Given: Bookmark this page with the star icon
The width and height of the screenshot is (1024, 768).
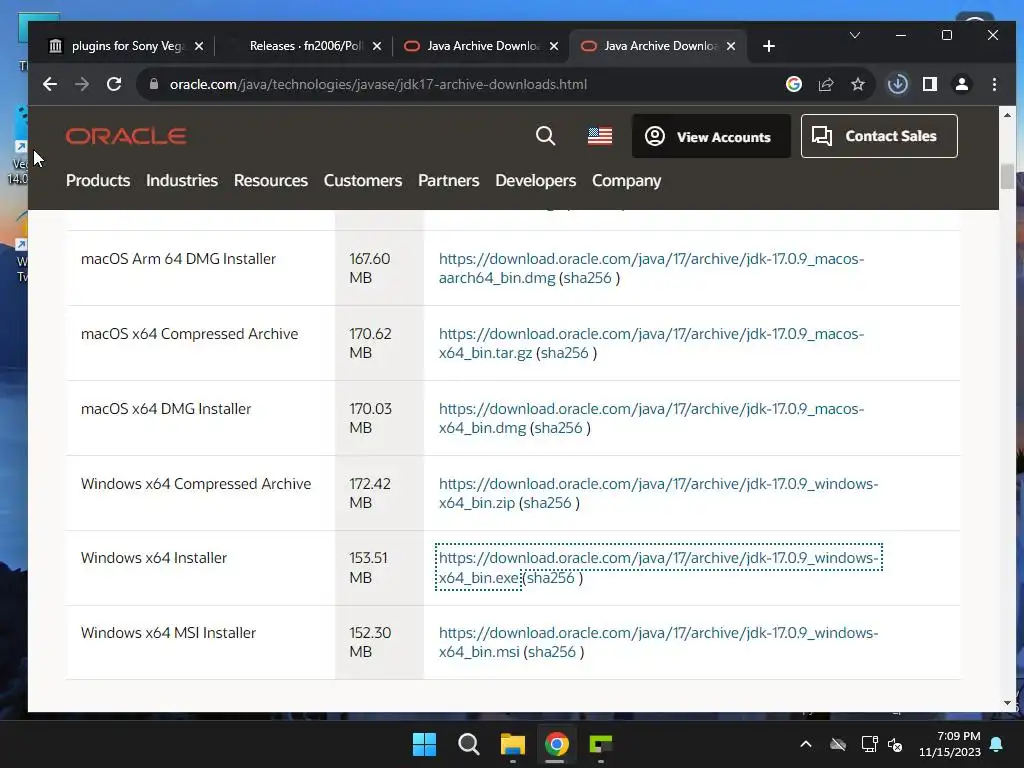Looking at the screenshot, I should pos(858,84).
